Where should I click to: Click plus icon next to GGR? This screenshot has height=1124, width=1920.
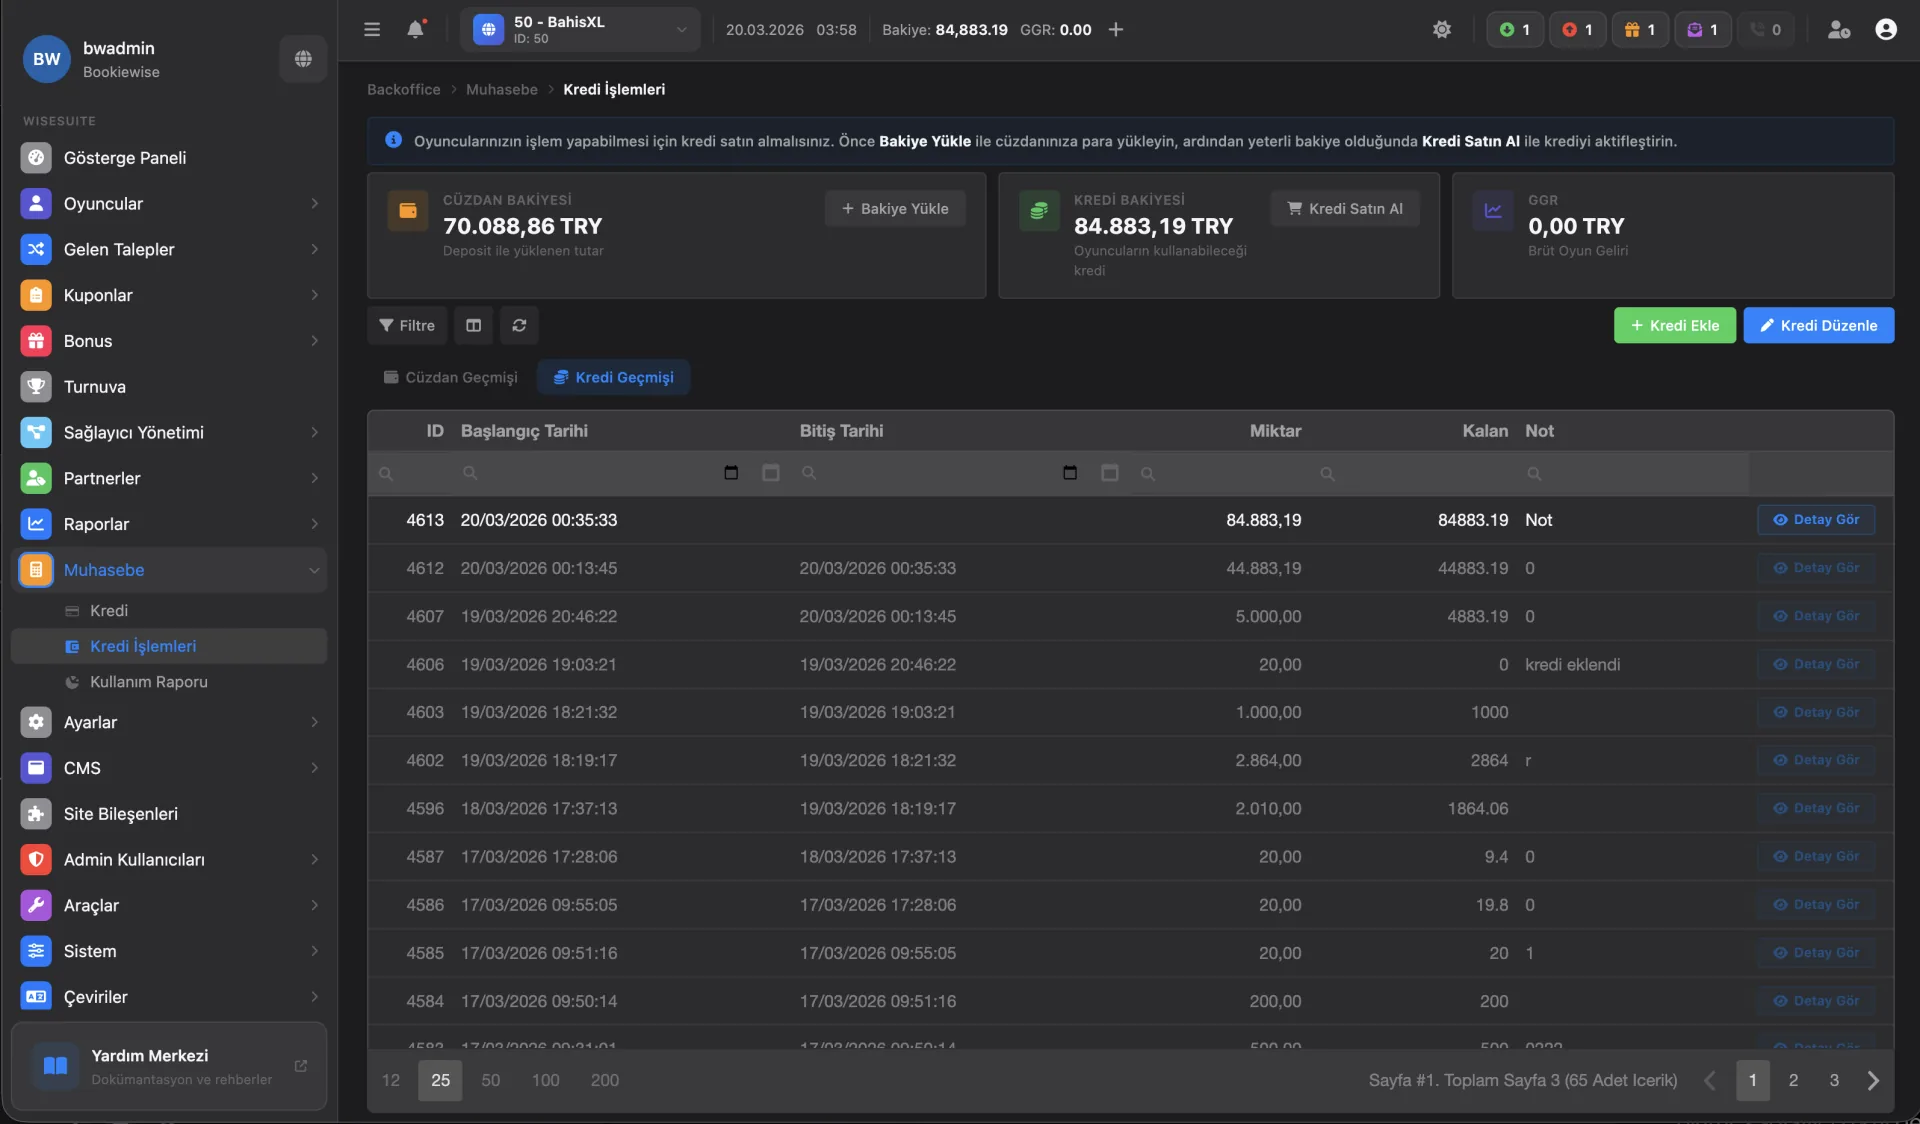pos(1116,30)
